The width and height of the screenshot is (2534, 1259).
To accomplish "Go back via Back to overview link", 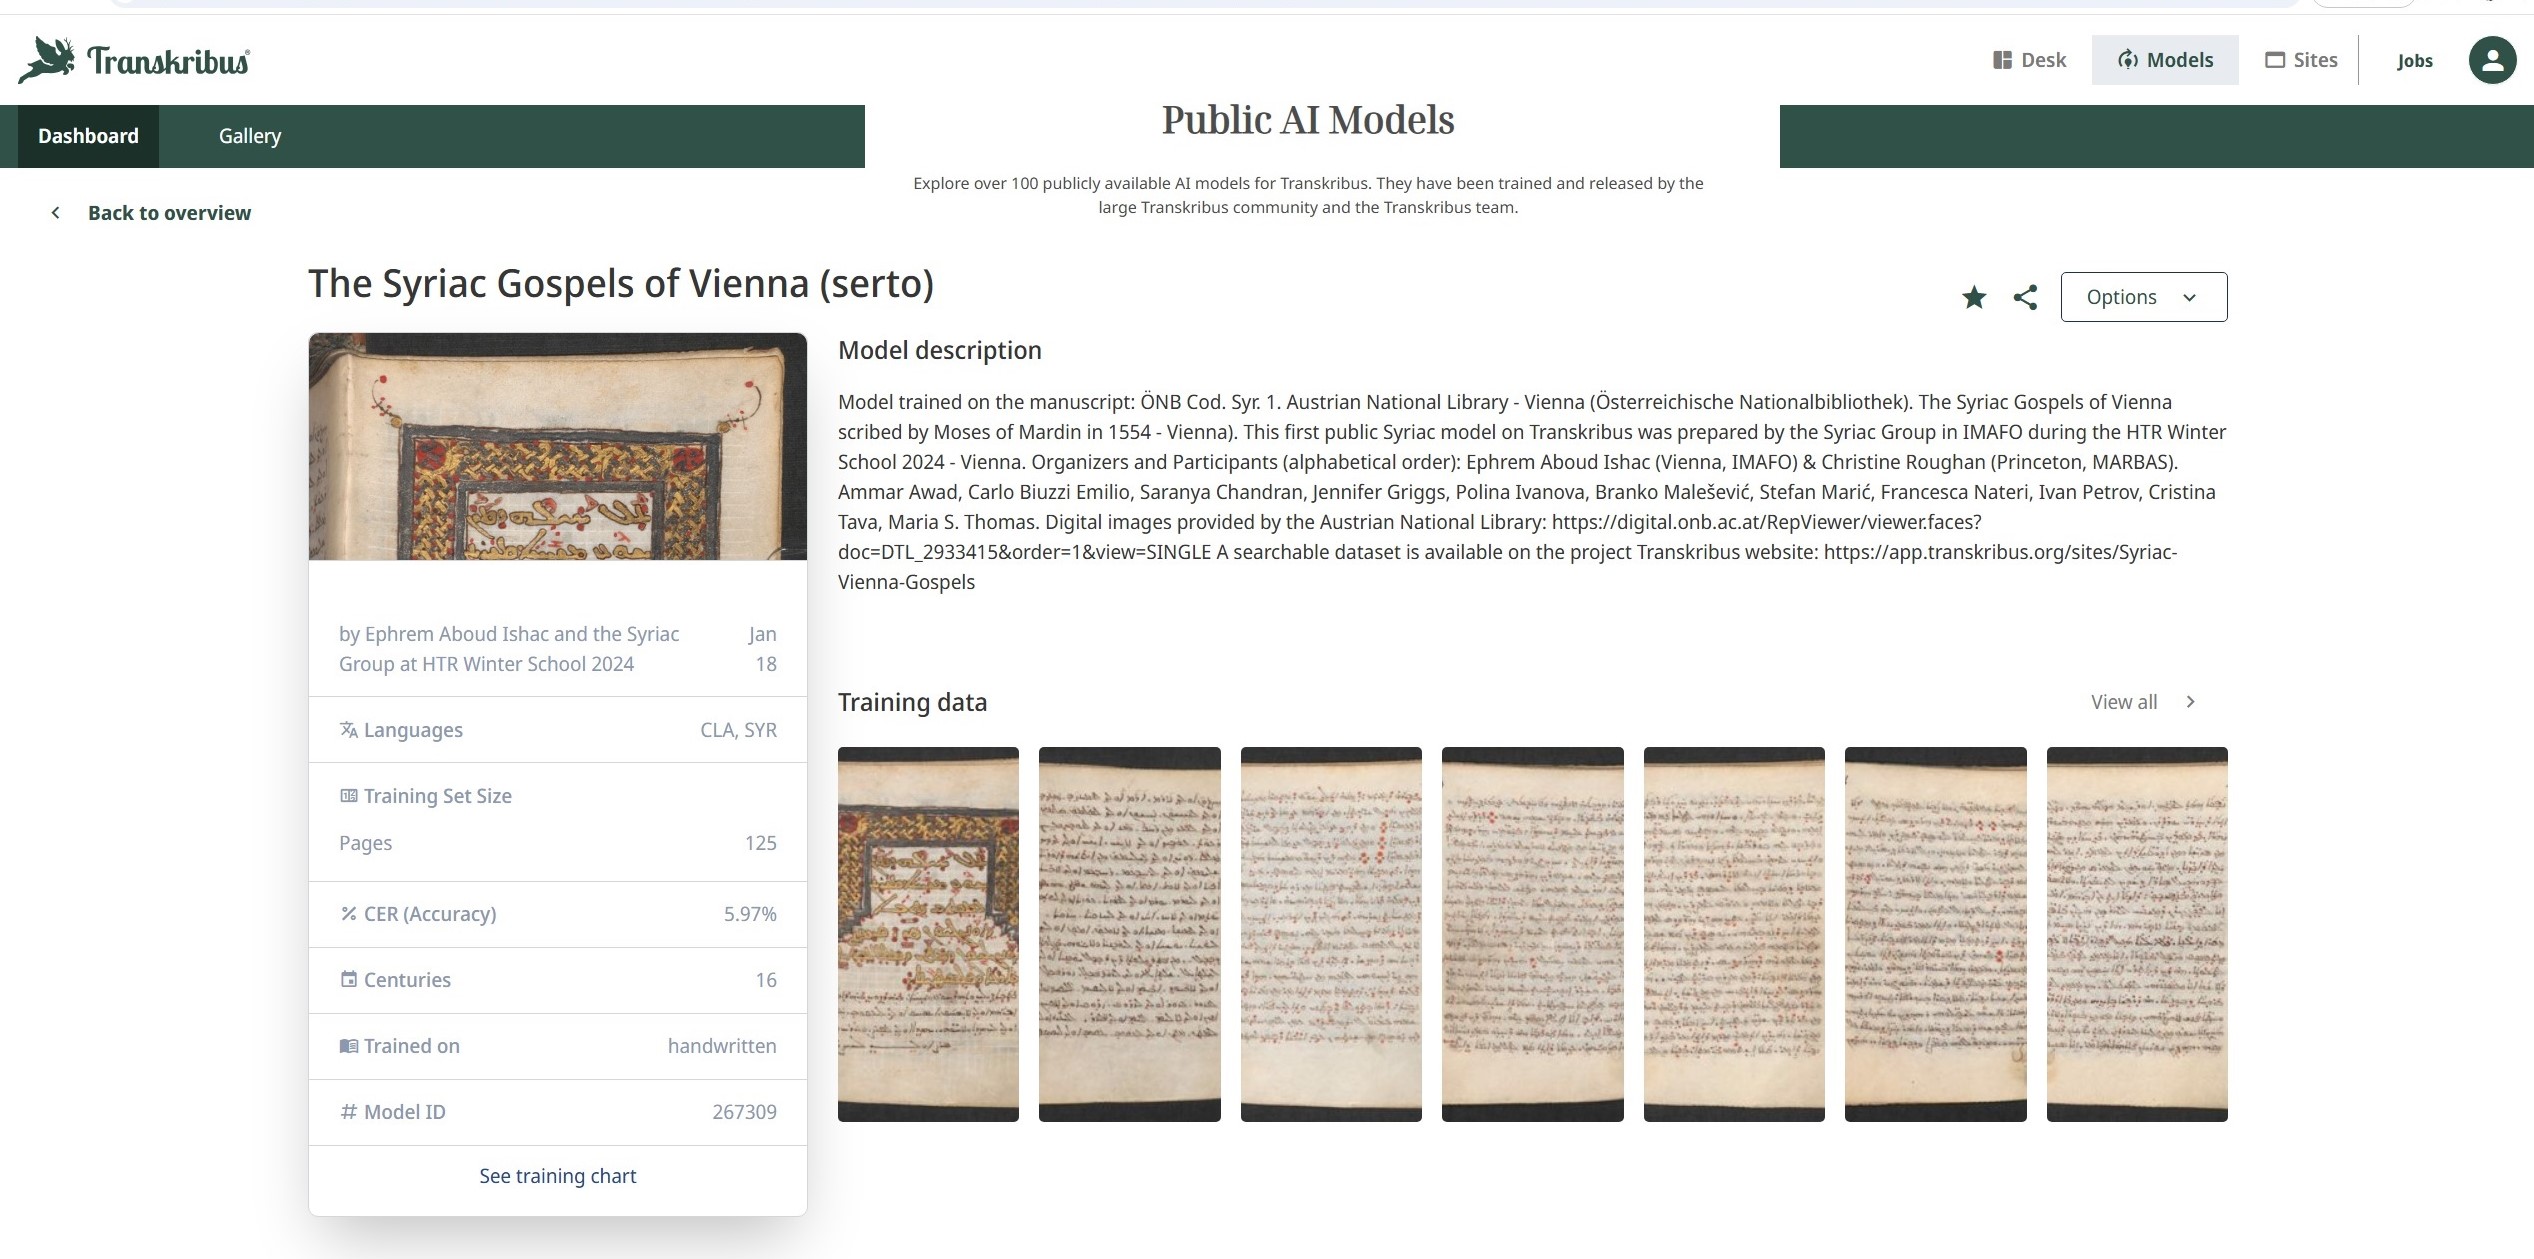I will click(169, 213).
